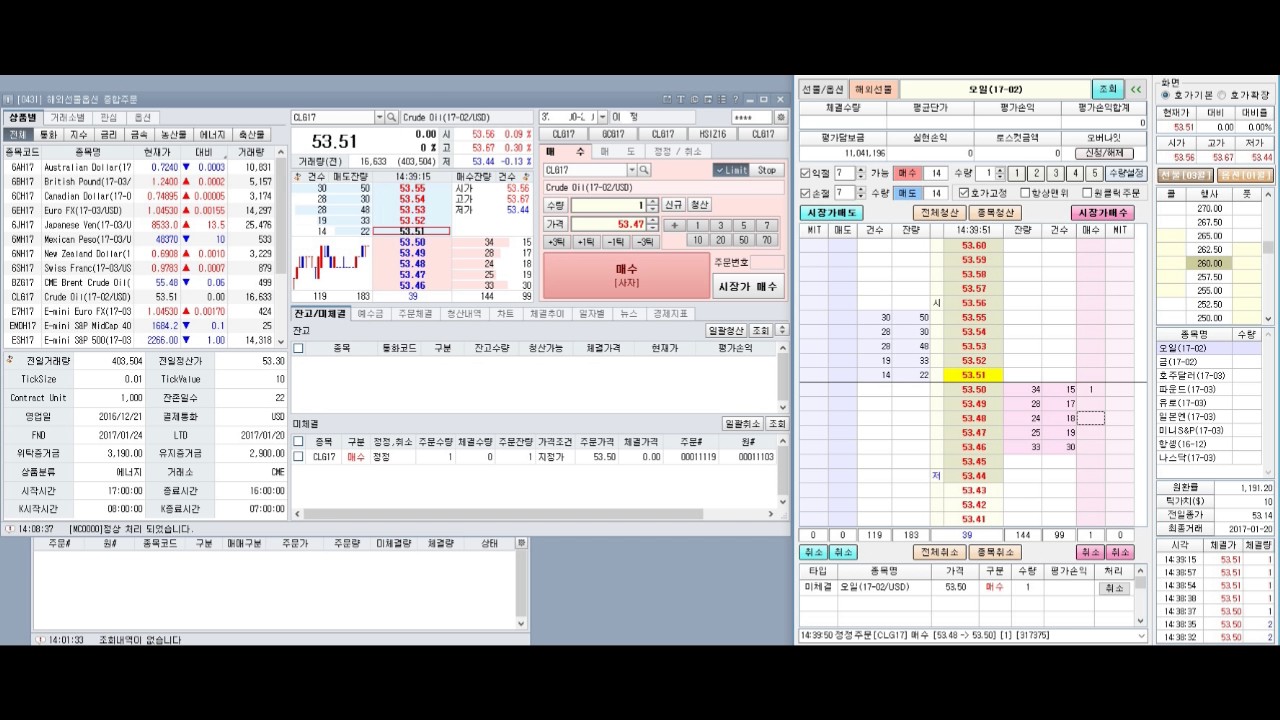Screen dimensions: 1280x720
Task: Open the 뉴스 tab
Action: click(x=628, y=313)
